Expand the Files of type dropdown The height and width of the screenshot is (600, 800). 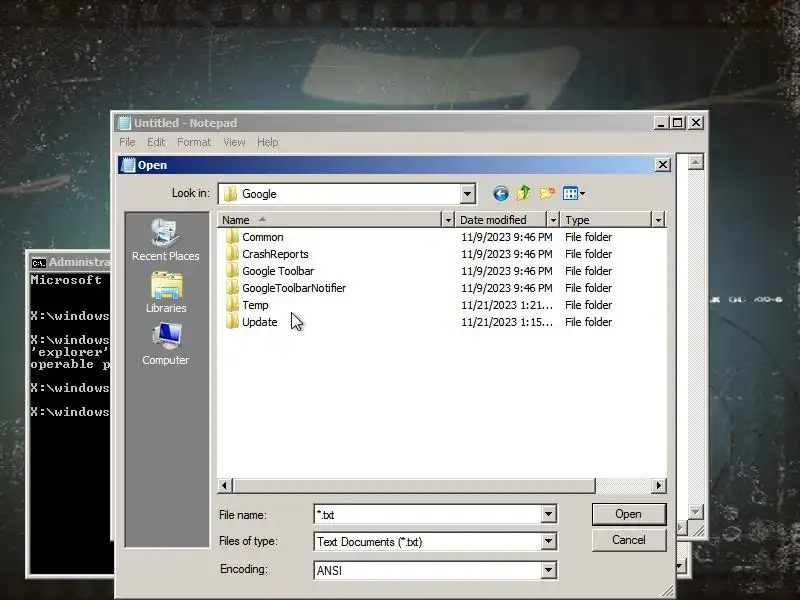tap(548, 541)
